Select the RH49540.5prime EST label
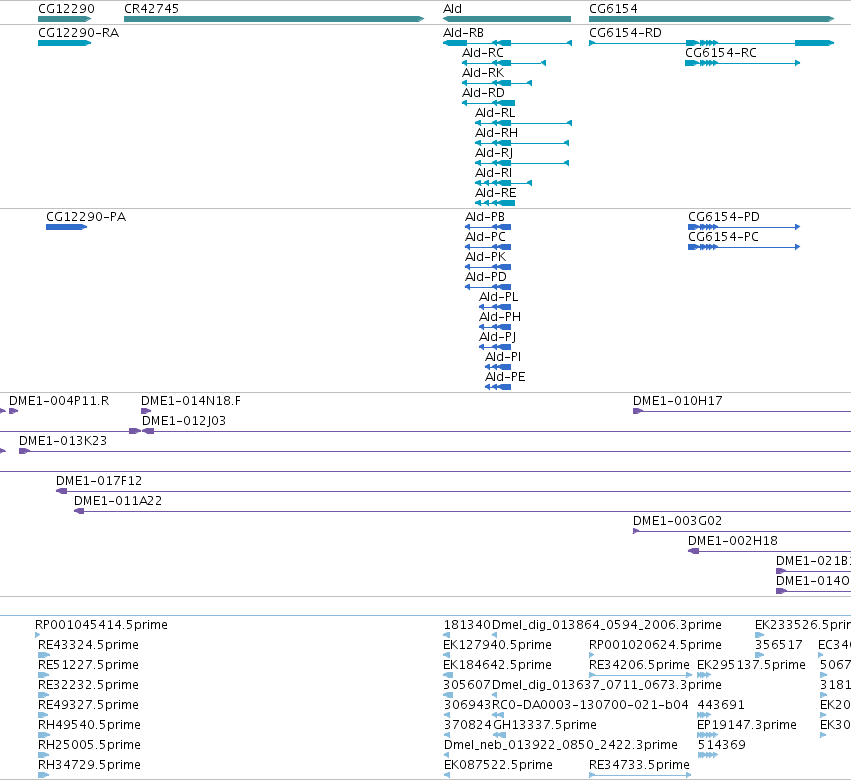 pos(90,725)
